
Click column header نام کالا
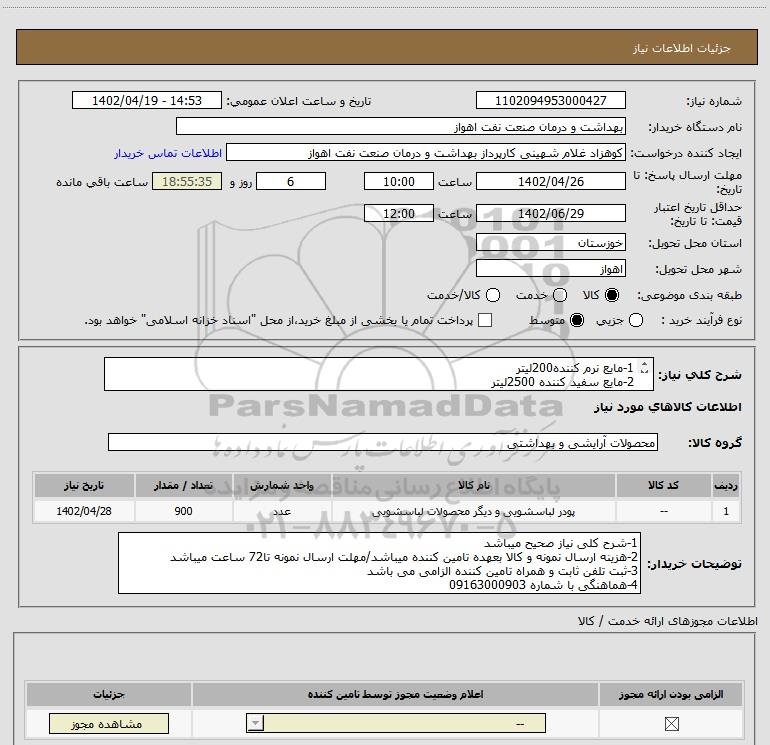[x=474, y=485]
